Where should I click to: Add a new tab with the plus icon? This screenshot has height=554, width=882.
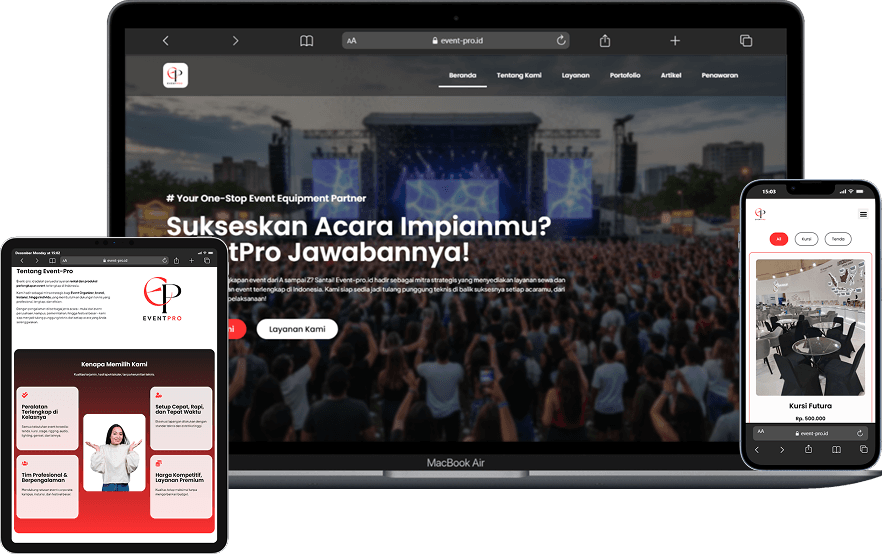coord(675,41)
